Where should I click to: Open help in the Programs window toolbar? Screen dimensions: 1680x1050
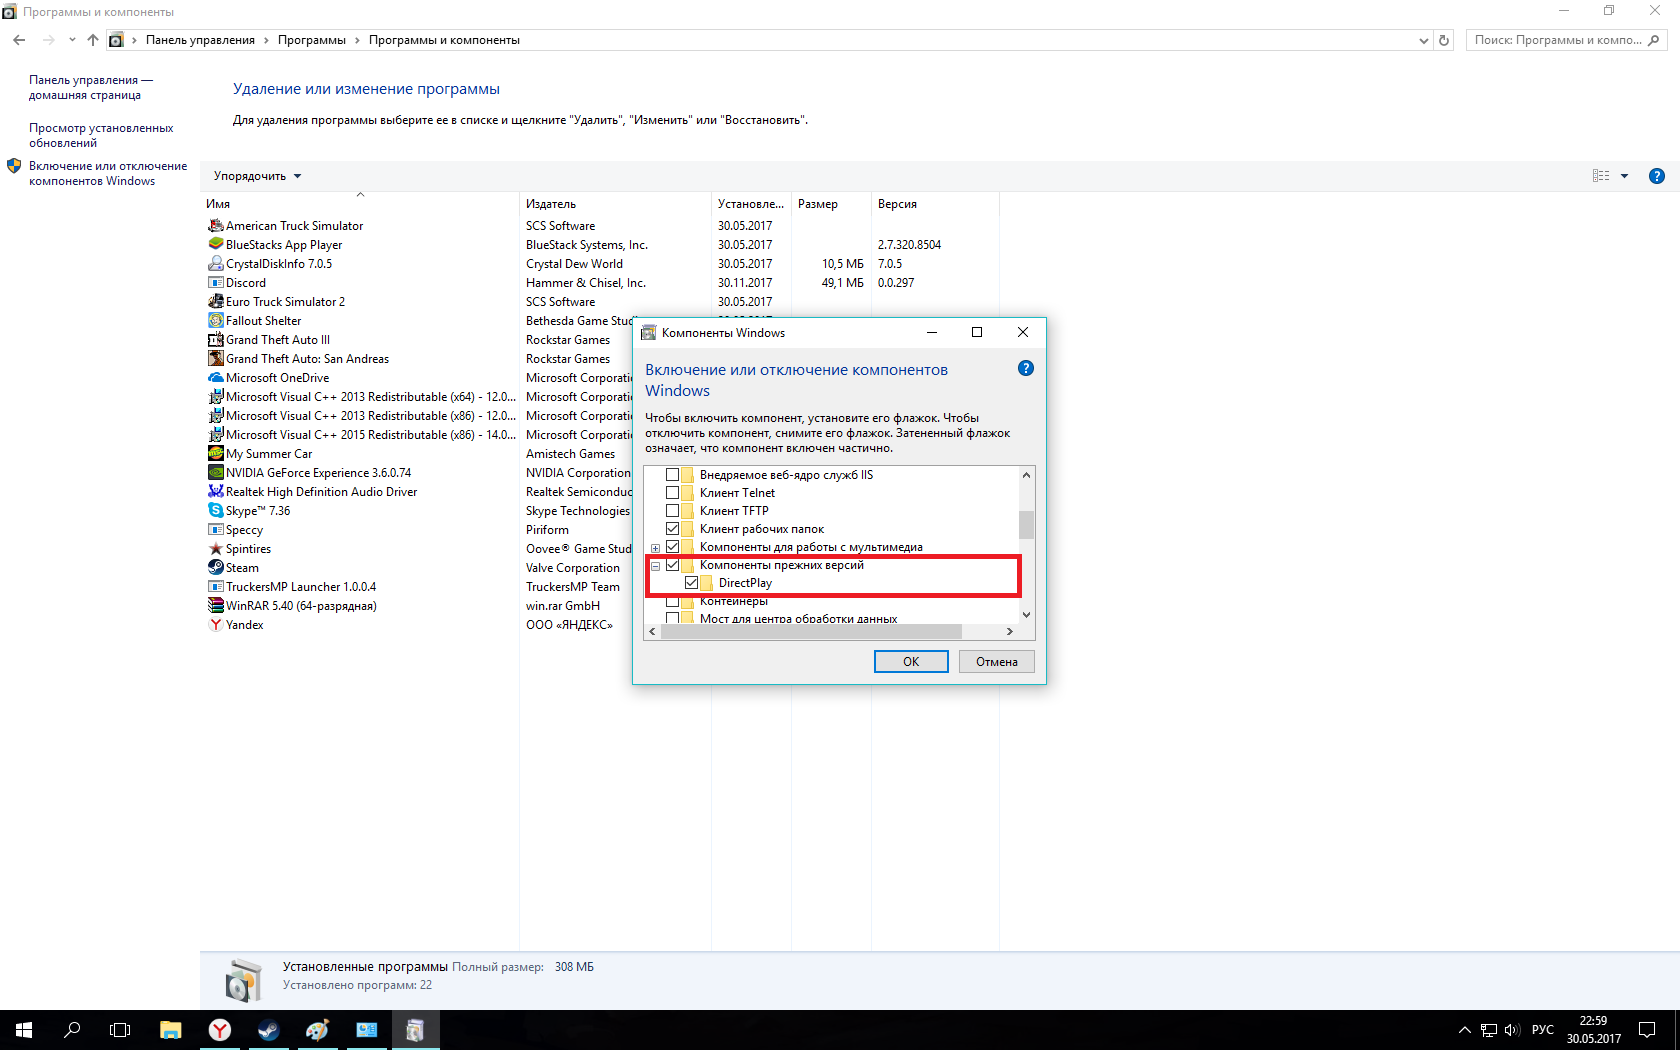point(1657,176)
